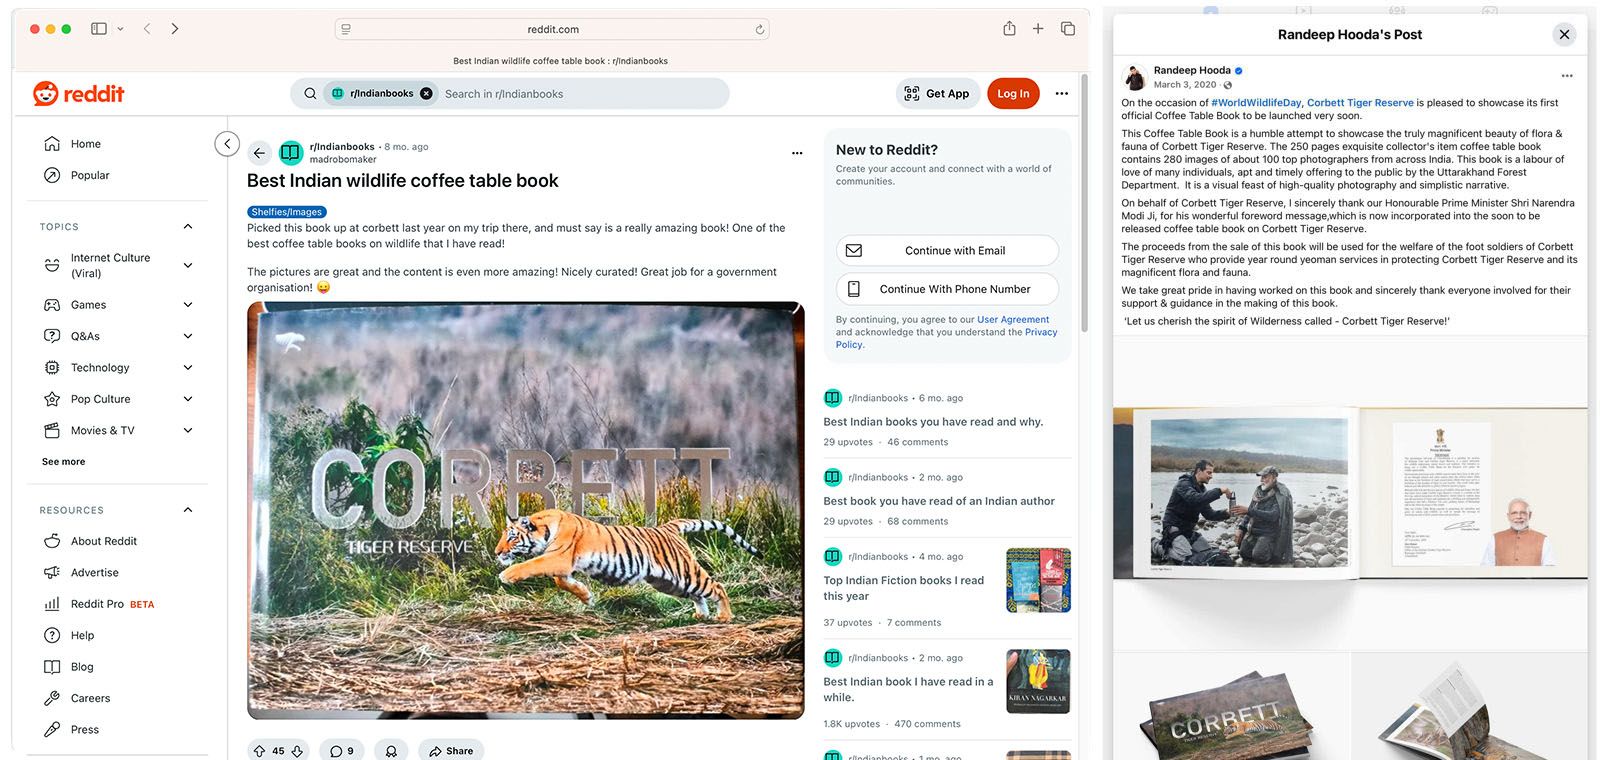Open 'Best book you have read of an Indian author'
The image size is (1600, 760).
coord(939,501)
